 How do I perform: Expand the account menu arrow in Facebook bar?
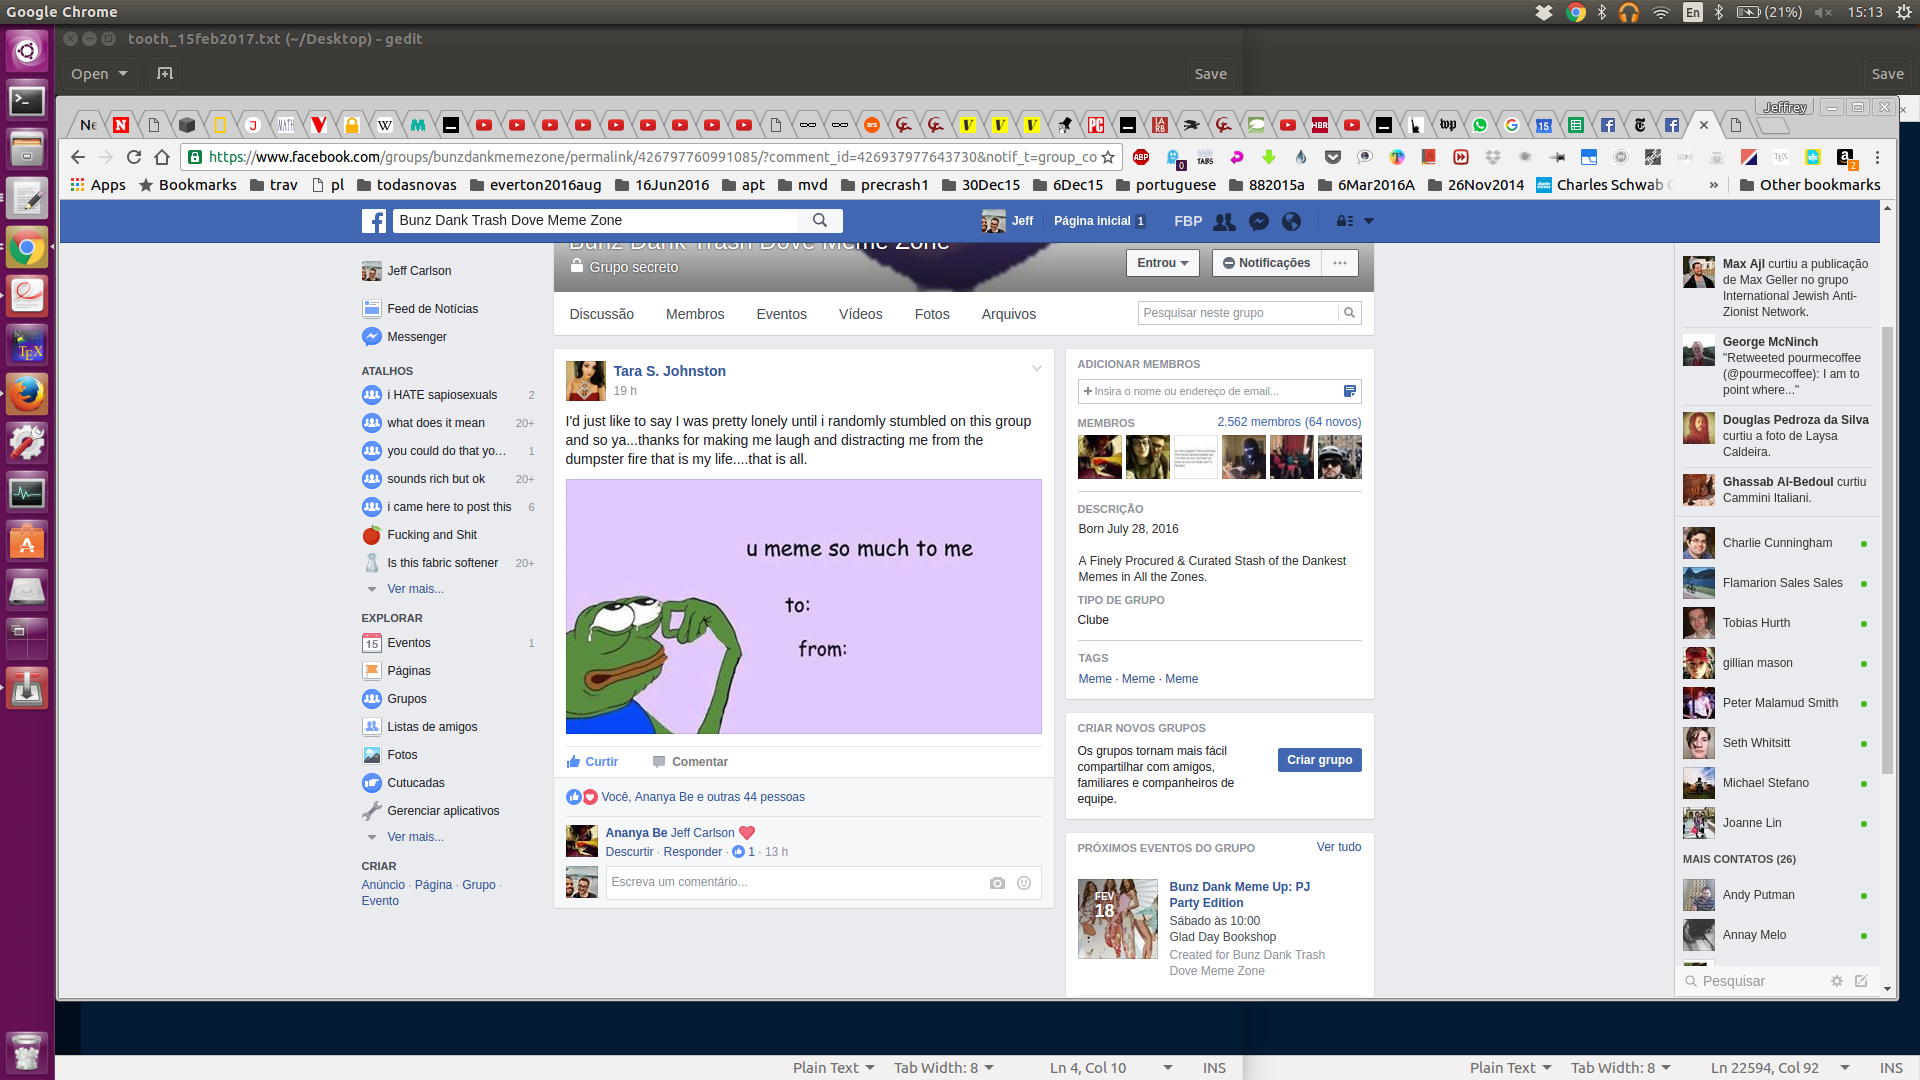pyautogui.click(x=1369, y=221)
